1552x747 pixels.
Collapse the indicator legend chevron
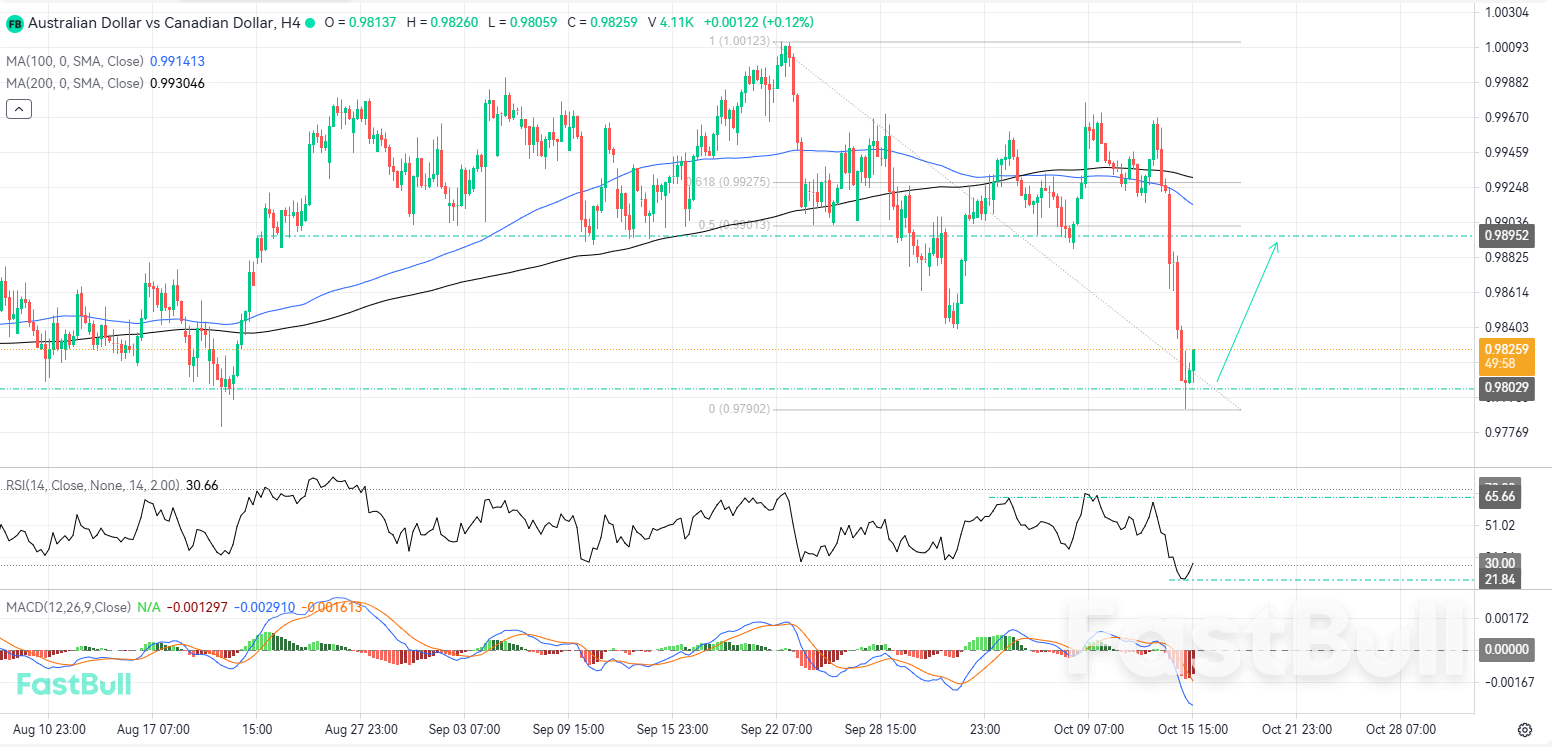(18, 109)
